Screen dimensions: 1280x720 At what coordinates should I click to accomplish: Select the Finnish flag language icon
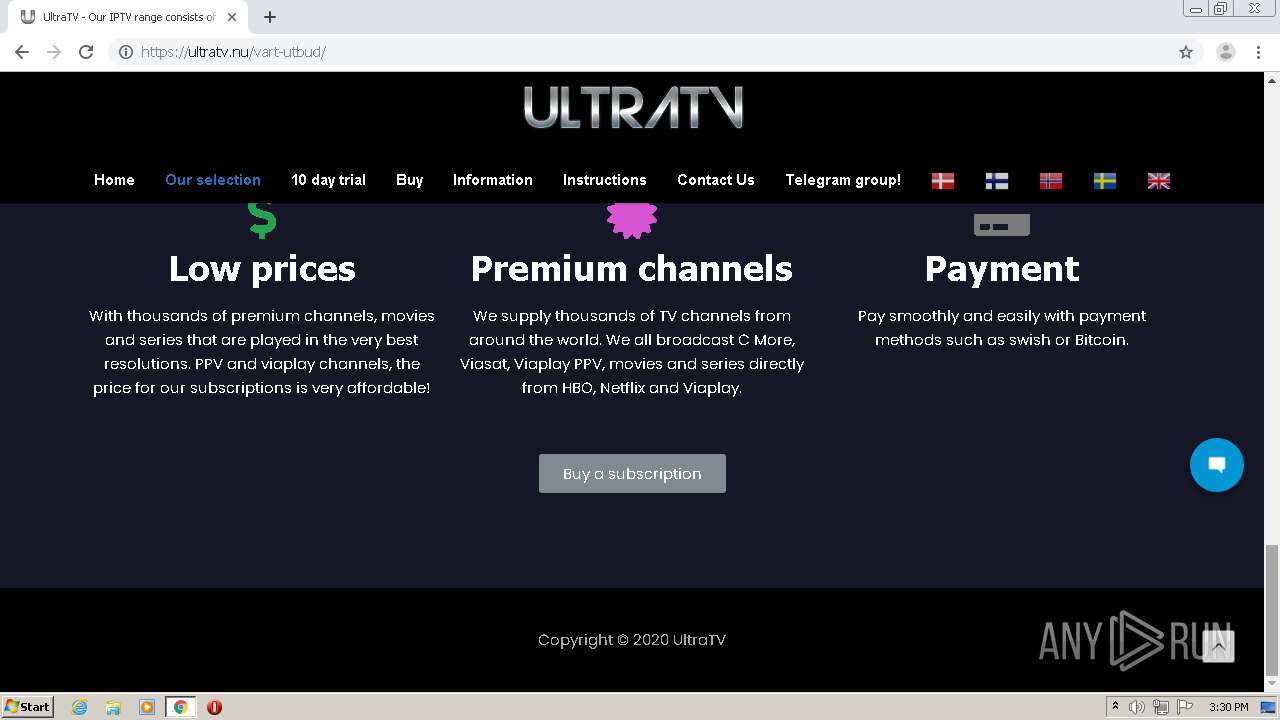coord(997,181)
